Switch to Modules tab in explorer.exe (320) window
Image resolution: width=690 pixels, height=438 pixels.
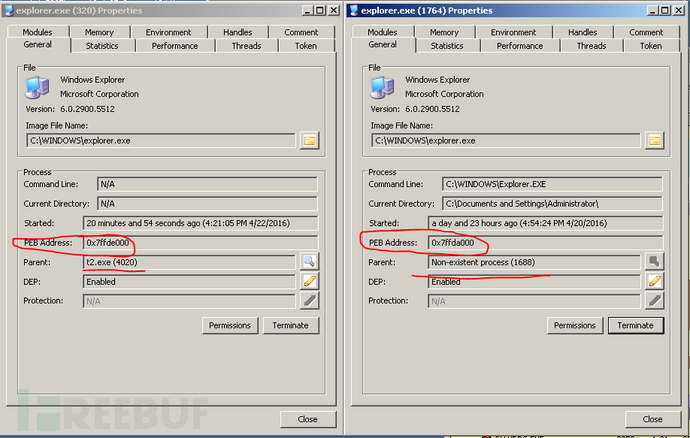coord(37,32)
